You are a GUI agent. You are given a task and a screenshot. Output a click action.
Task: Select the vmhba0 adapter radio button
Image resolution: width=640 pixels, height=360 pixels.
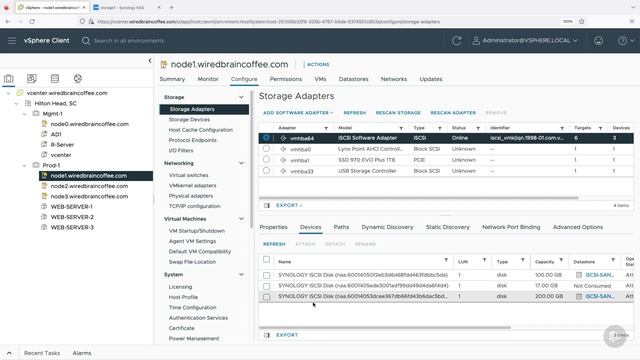click(266, 149)
